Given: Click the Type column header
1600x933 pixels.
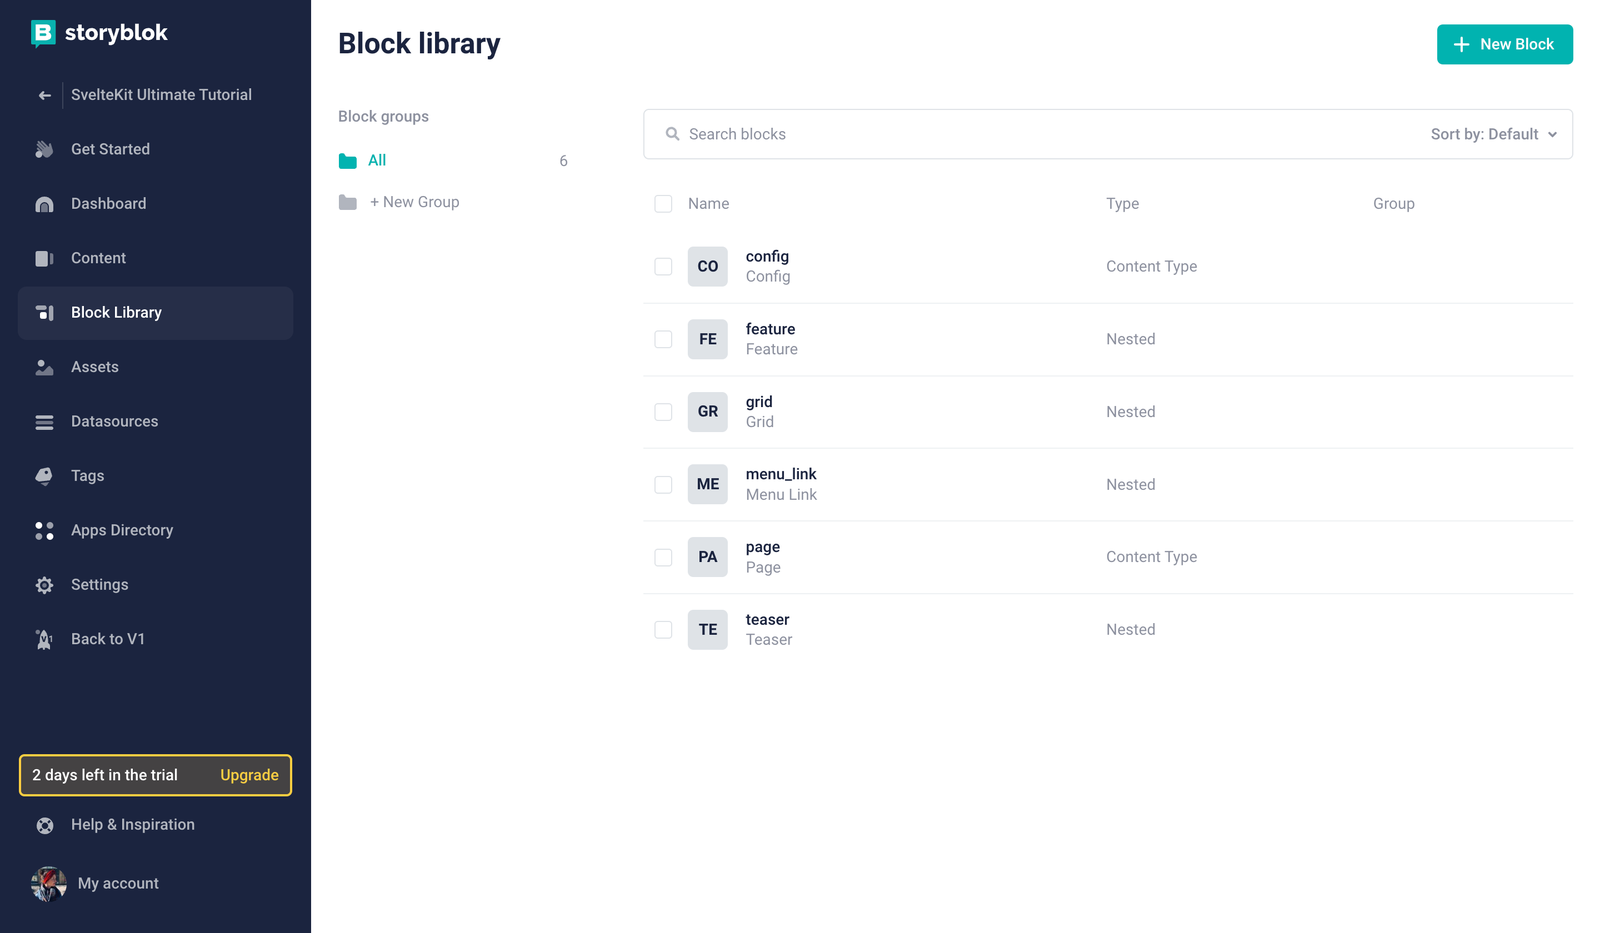Looking at the screenshot, I should 1122,204.
